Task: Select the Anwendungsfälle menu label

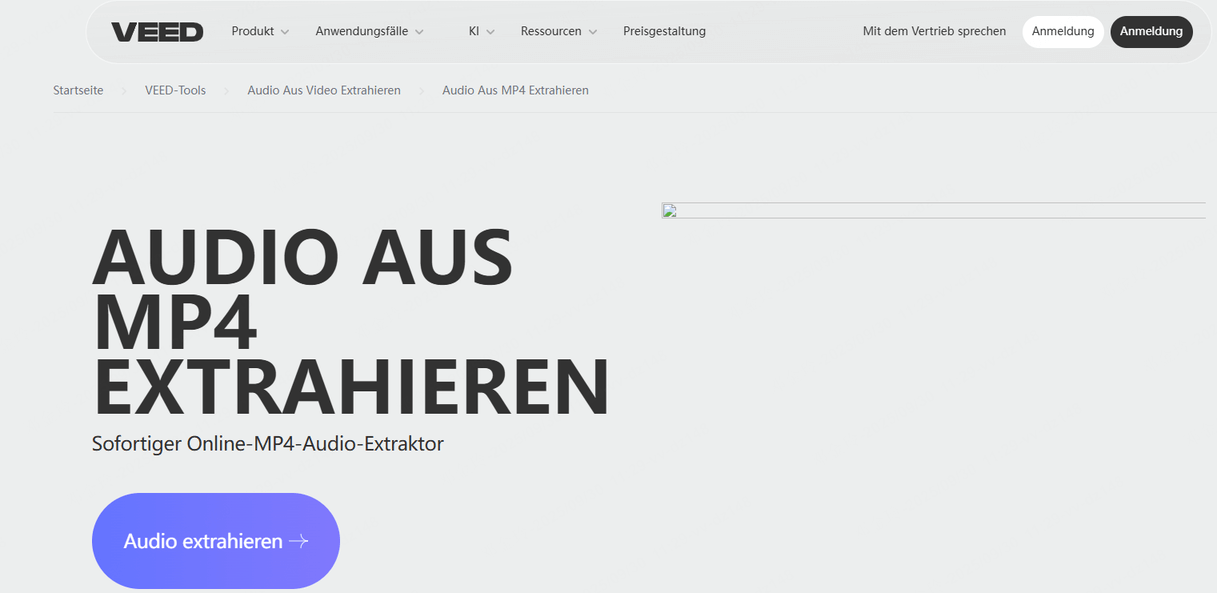Action: tap(361, 31)
